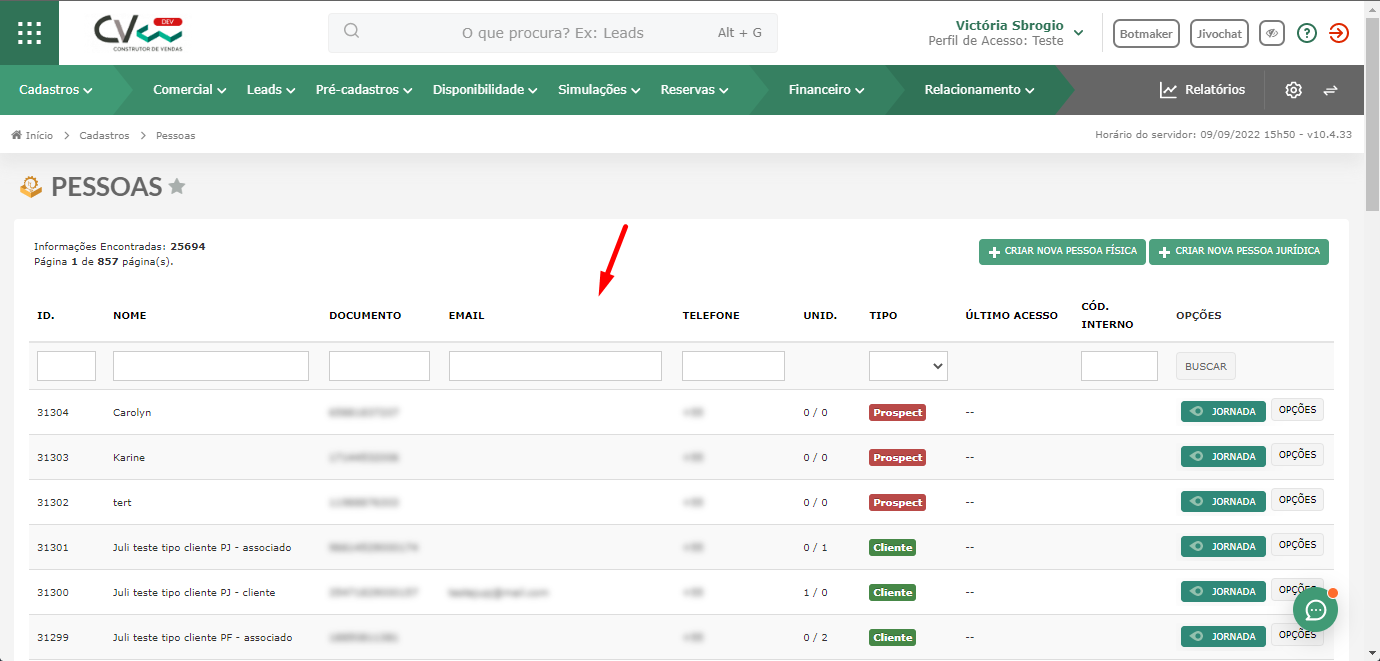
Task: Open Opções for Karine
Action: 1297,455
